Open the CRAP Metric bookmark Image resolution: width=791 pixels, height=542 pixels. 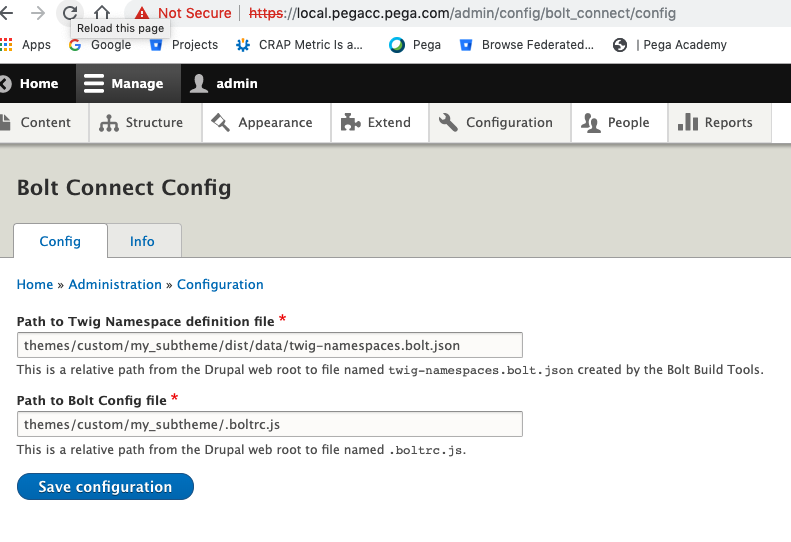299,45
